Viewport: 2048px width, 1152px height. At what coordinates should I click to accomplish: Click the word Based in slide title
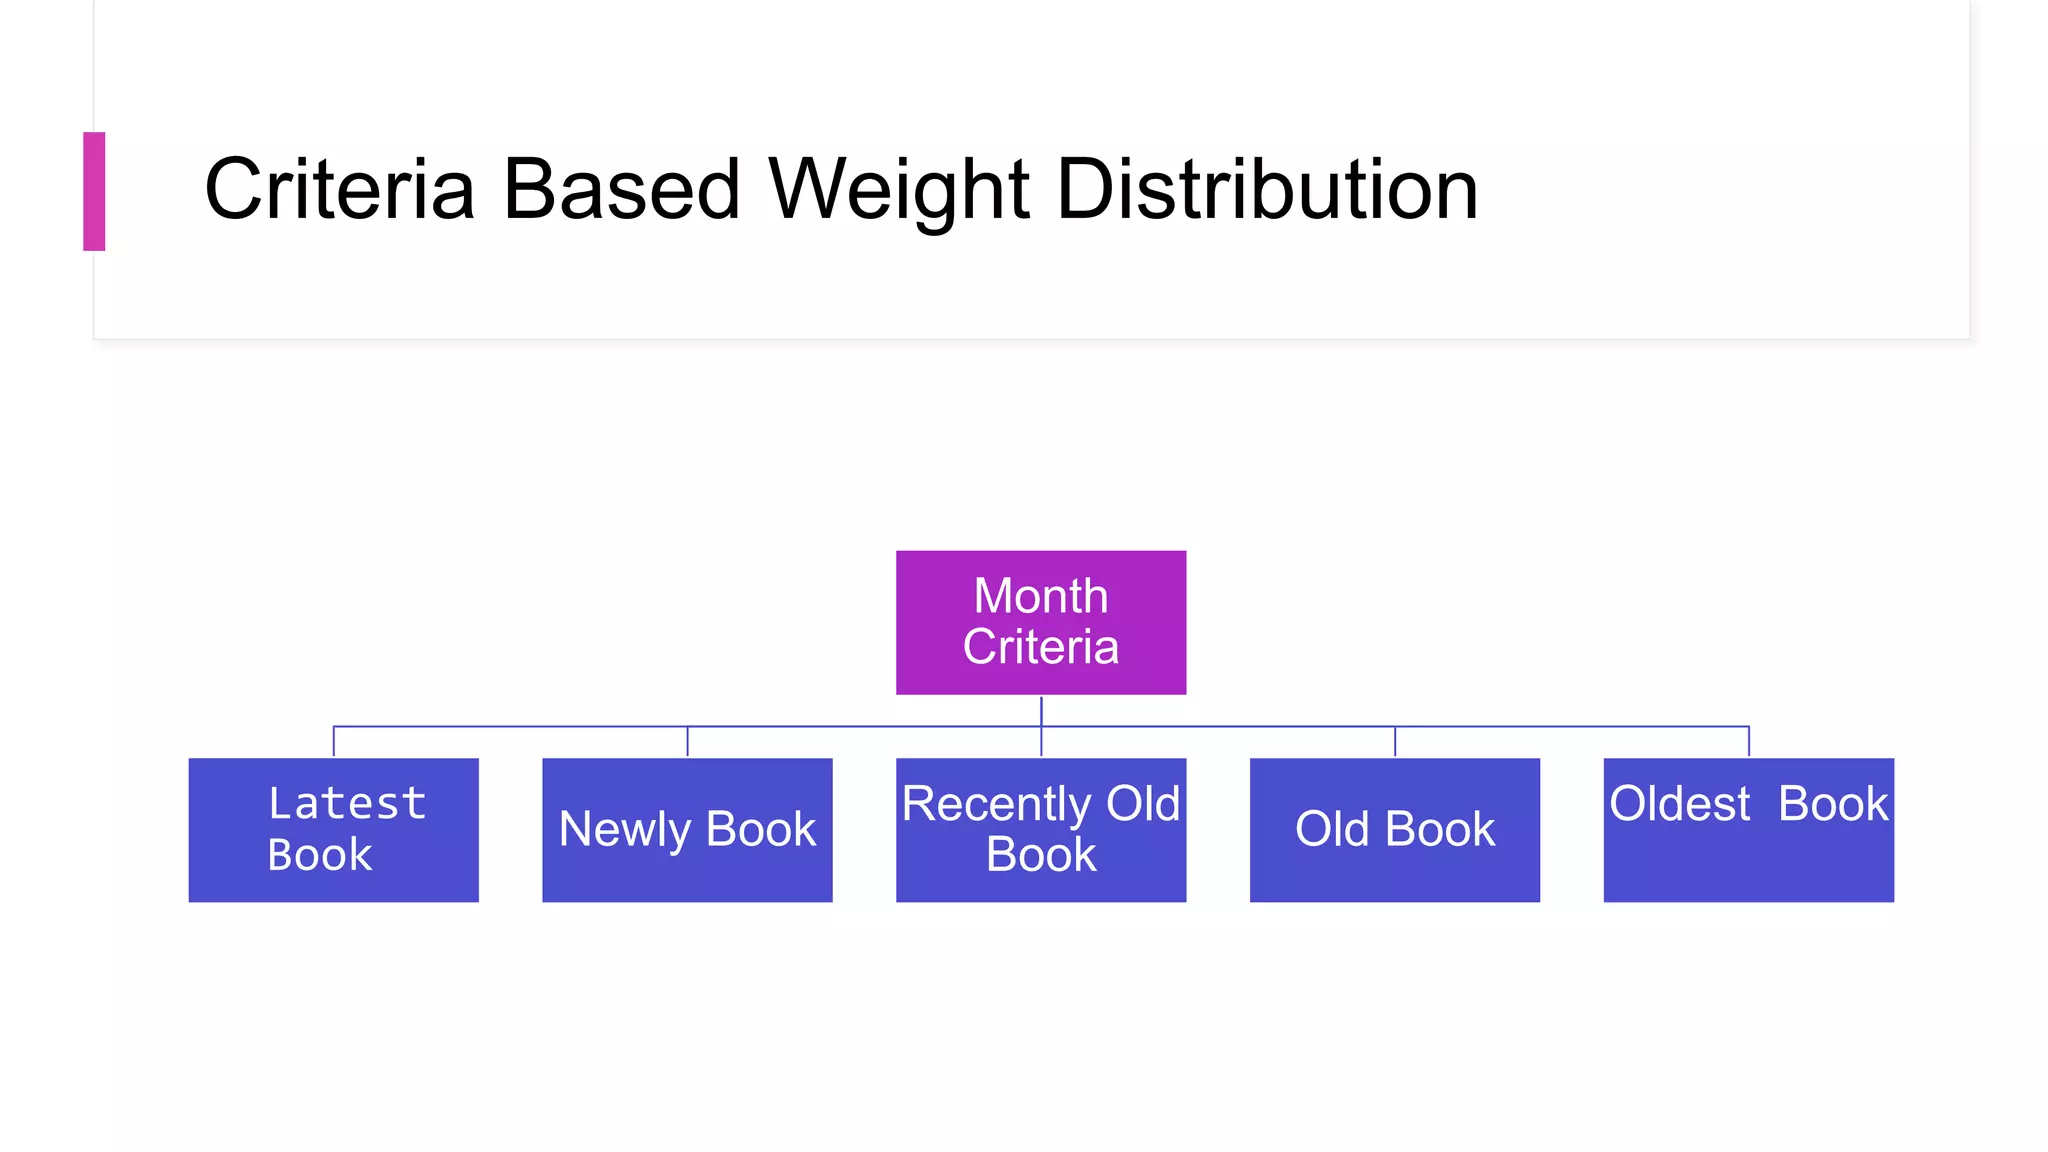click(621, 189)
